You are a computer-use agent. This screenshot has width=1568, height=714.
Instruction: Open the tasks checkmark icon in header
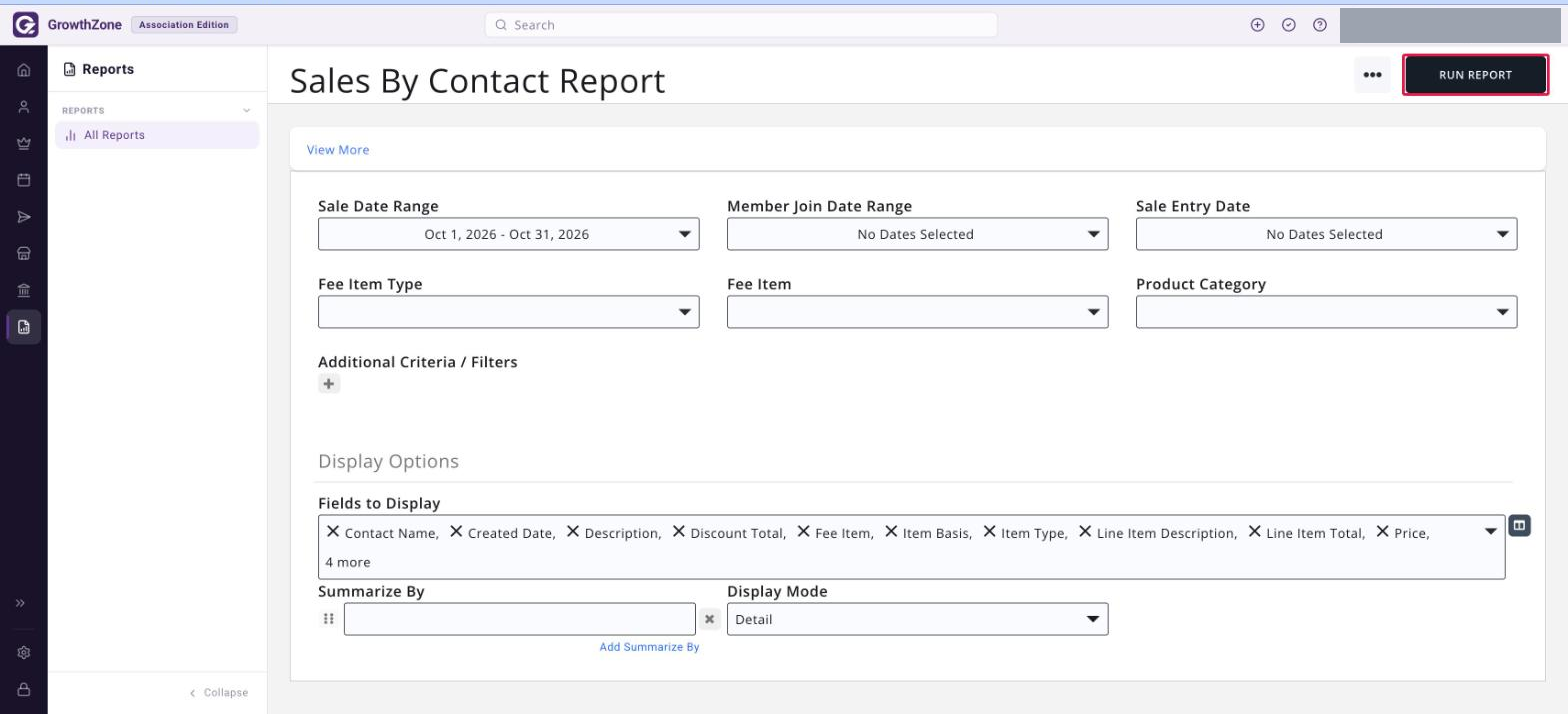1289,25
